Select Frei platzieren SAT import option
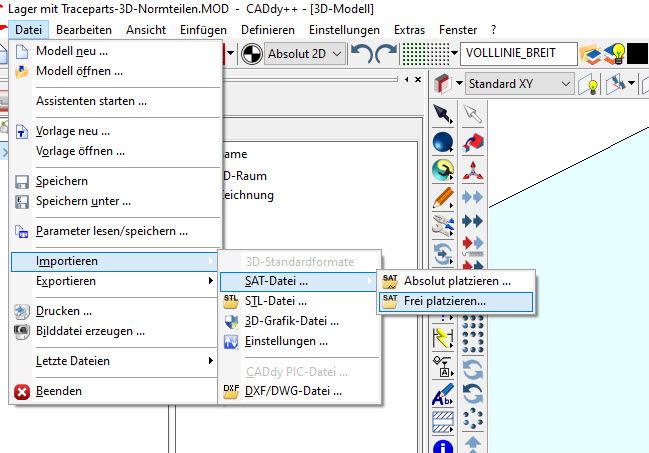Screen dimensions: 649x453 (x=456, y=301)
